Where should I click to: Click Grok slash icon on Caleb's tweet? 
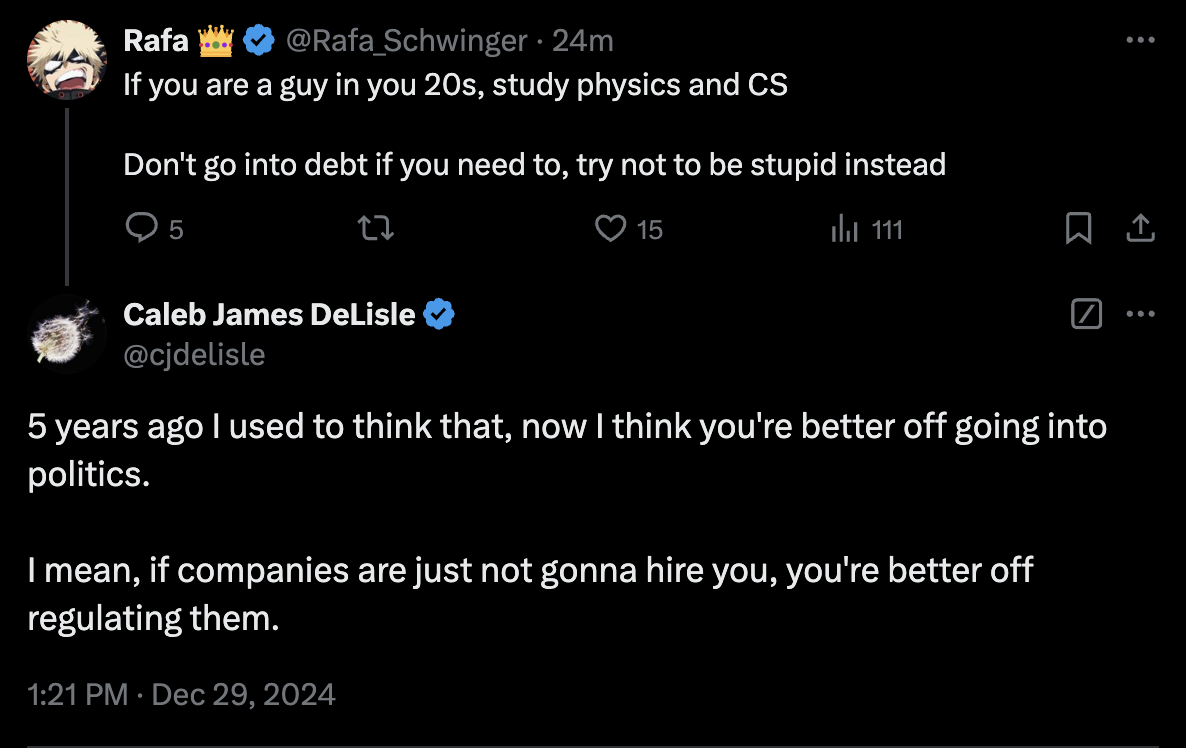click(x=1087, y=314)
